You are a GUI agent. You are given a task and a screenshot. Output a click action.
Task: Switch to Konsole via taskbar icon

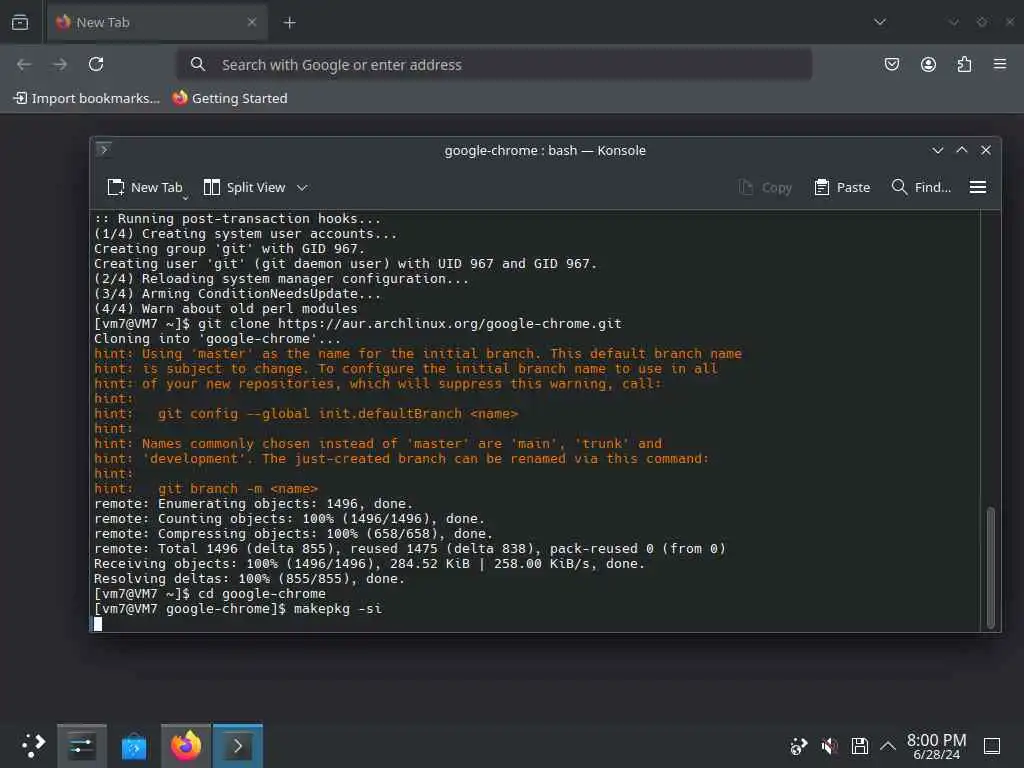[238, 746]
